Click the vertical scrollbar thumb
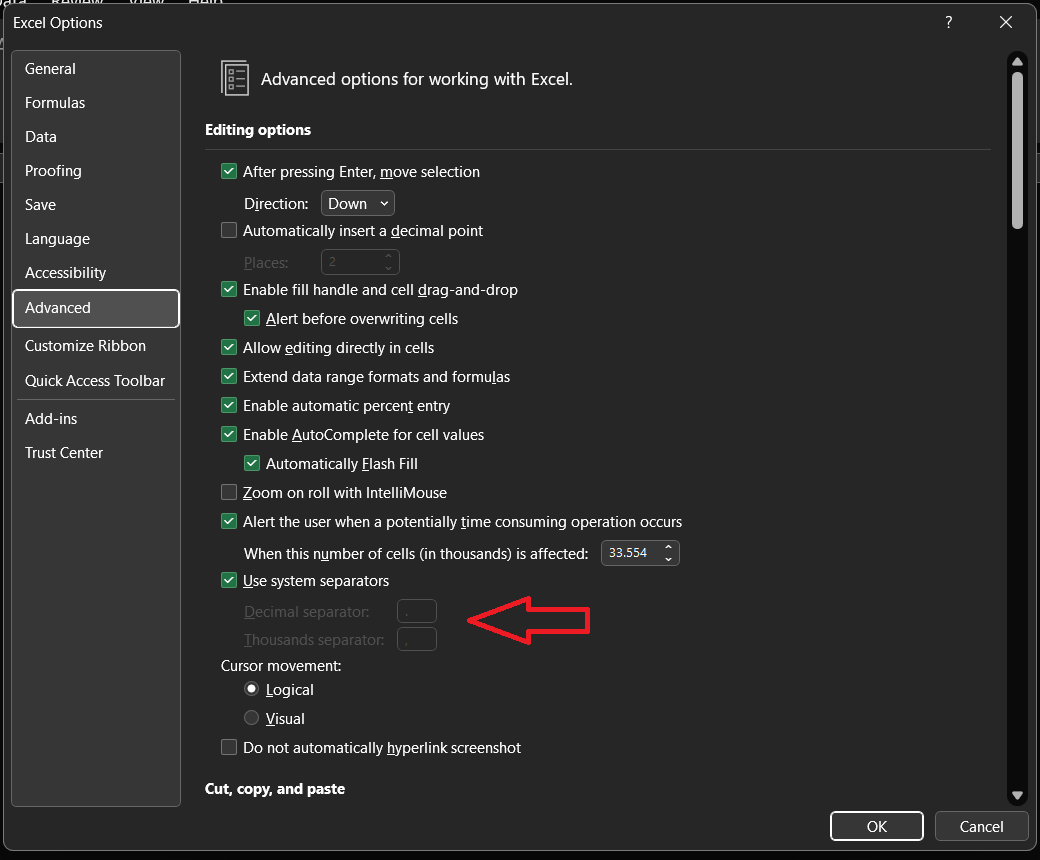Viewport: 1040px width, 860px height. (1017, 151)
